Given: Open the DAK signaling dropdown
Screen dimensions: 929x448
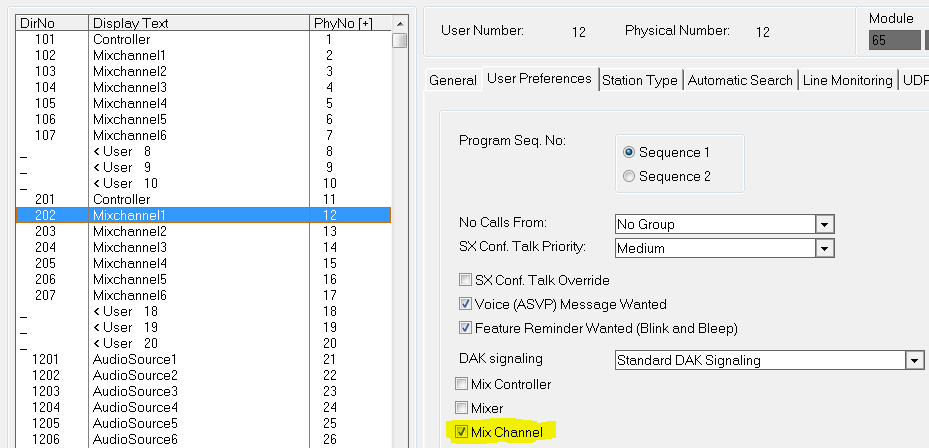Looking at the screenshot, I should tap(914, 360).
